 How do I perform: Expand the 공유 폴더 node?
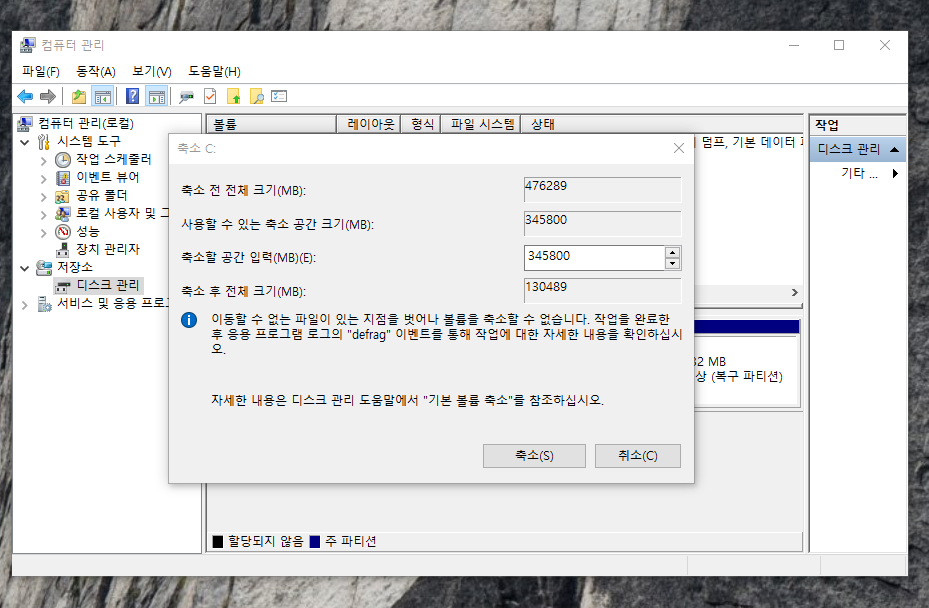click(43, 196)
